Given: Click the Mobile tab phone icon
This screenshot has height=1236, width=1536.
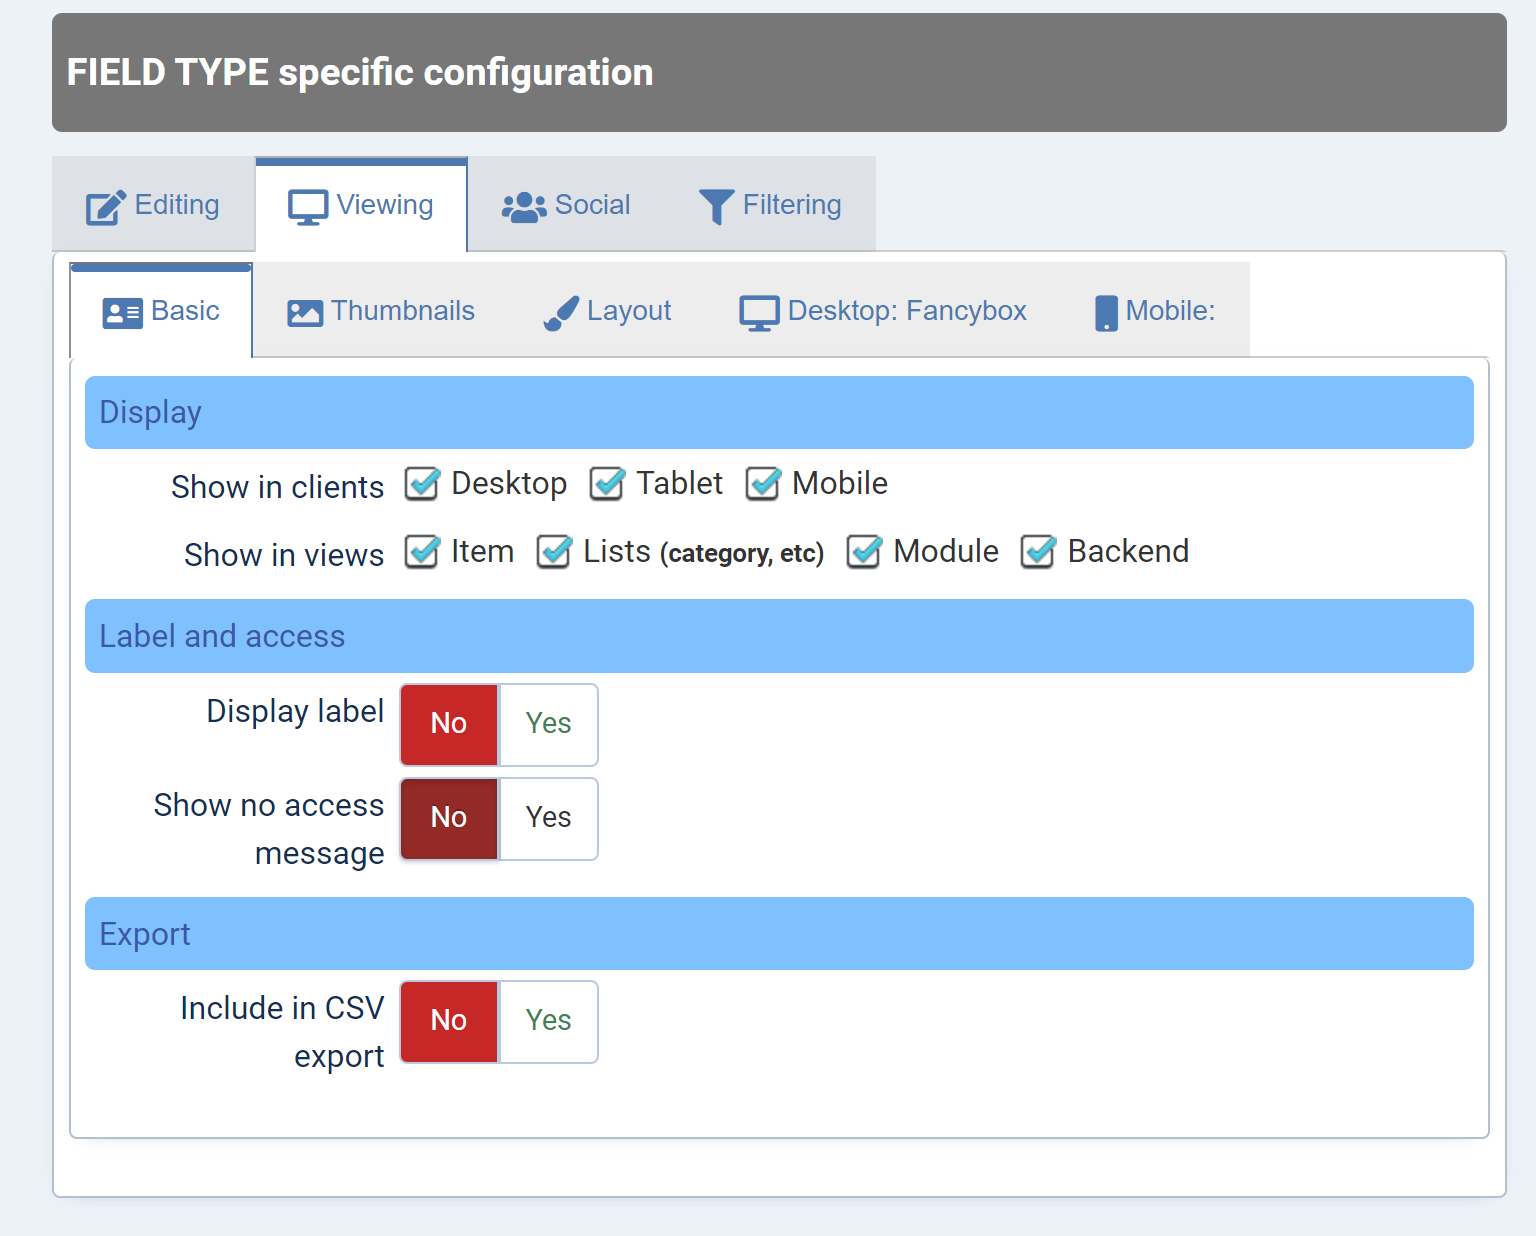Looking at the screenshot, I should [1106, 313].
